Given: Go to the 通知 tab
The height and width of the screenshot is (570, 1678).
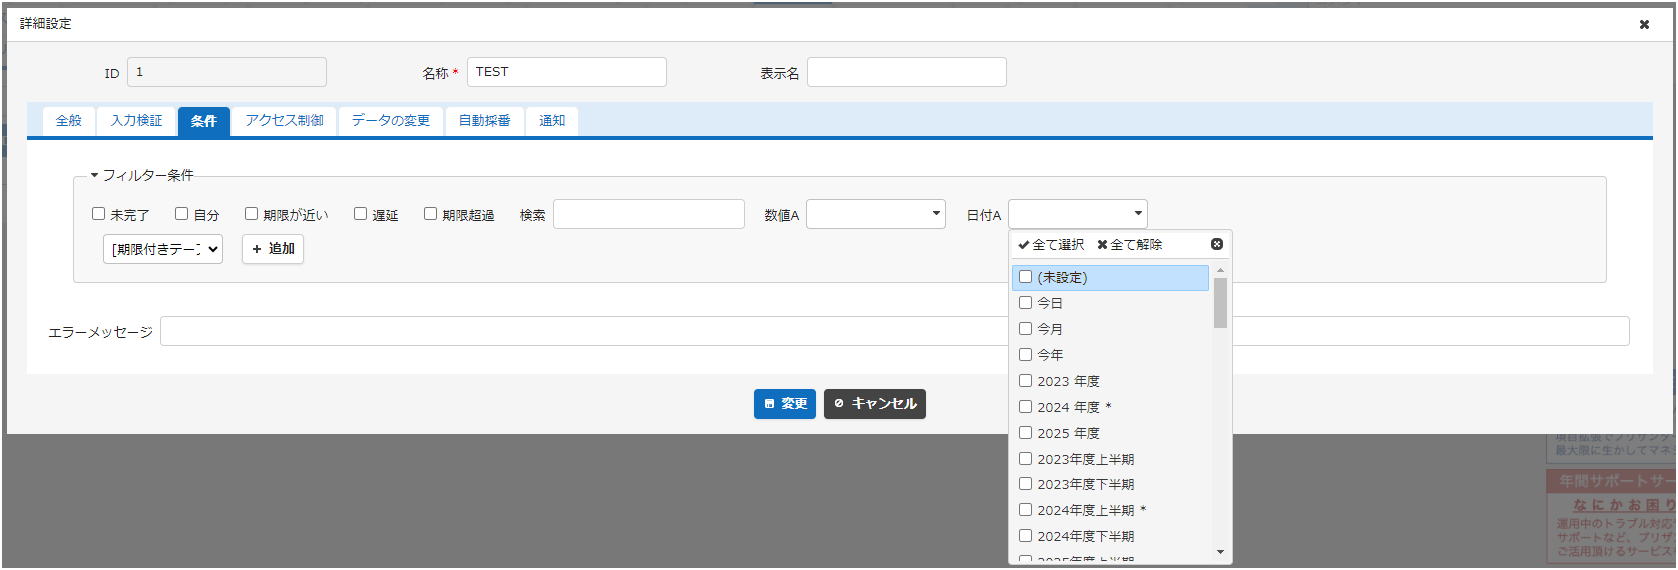Looking at the screenshot, I should click(552, 121).
